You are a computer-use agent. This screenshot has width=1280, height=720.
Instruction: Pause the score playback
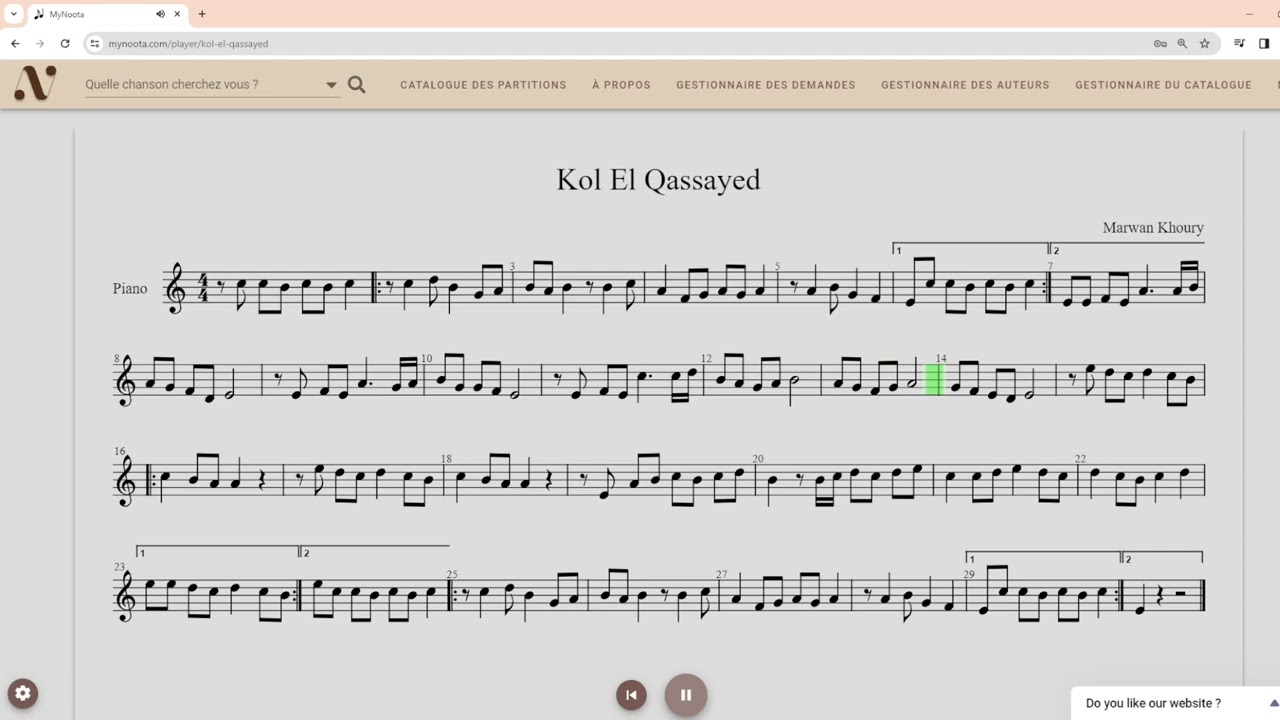click(x=686, y=694)
